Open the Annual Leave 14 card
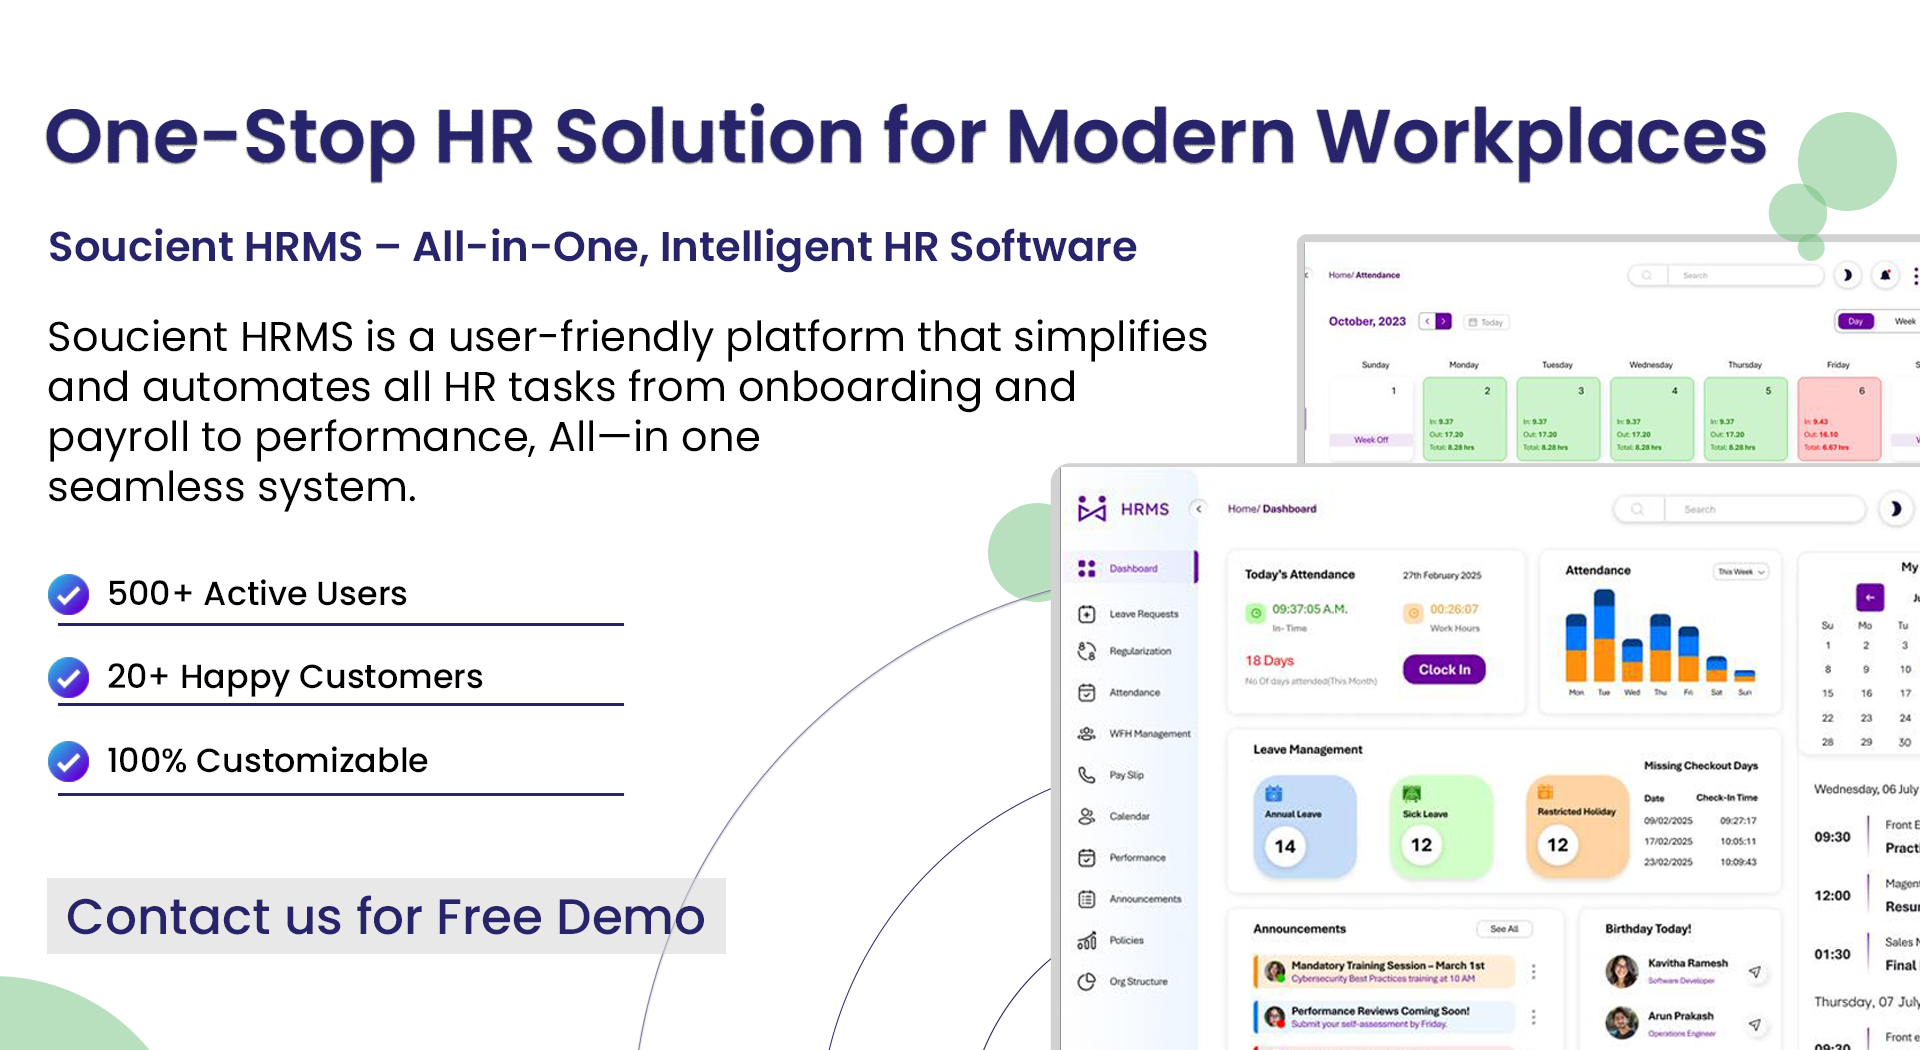The width and height of the screenshot is (1920, 1050). pos(1305,828)
